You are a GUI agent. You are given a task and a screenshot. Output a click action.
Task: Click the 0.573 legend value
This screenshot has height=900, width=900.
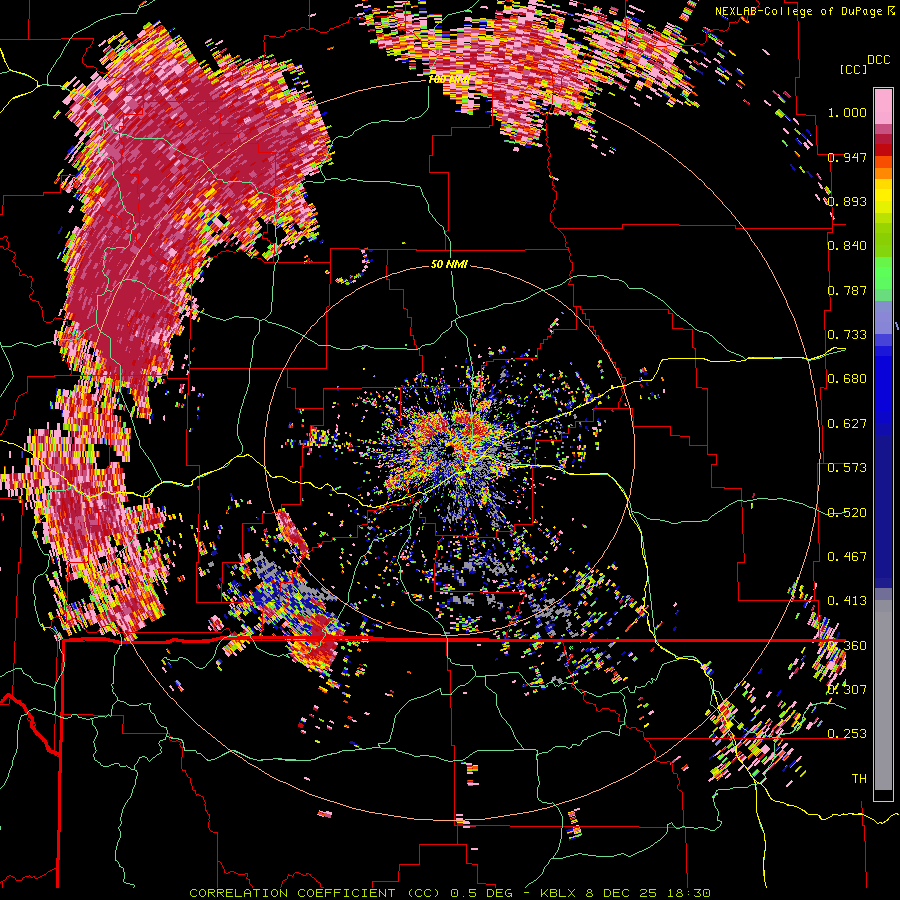(847, 468)
